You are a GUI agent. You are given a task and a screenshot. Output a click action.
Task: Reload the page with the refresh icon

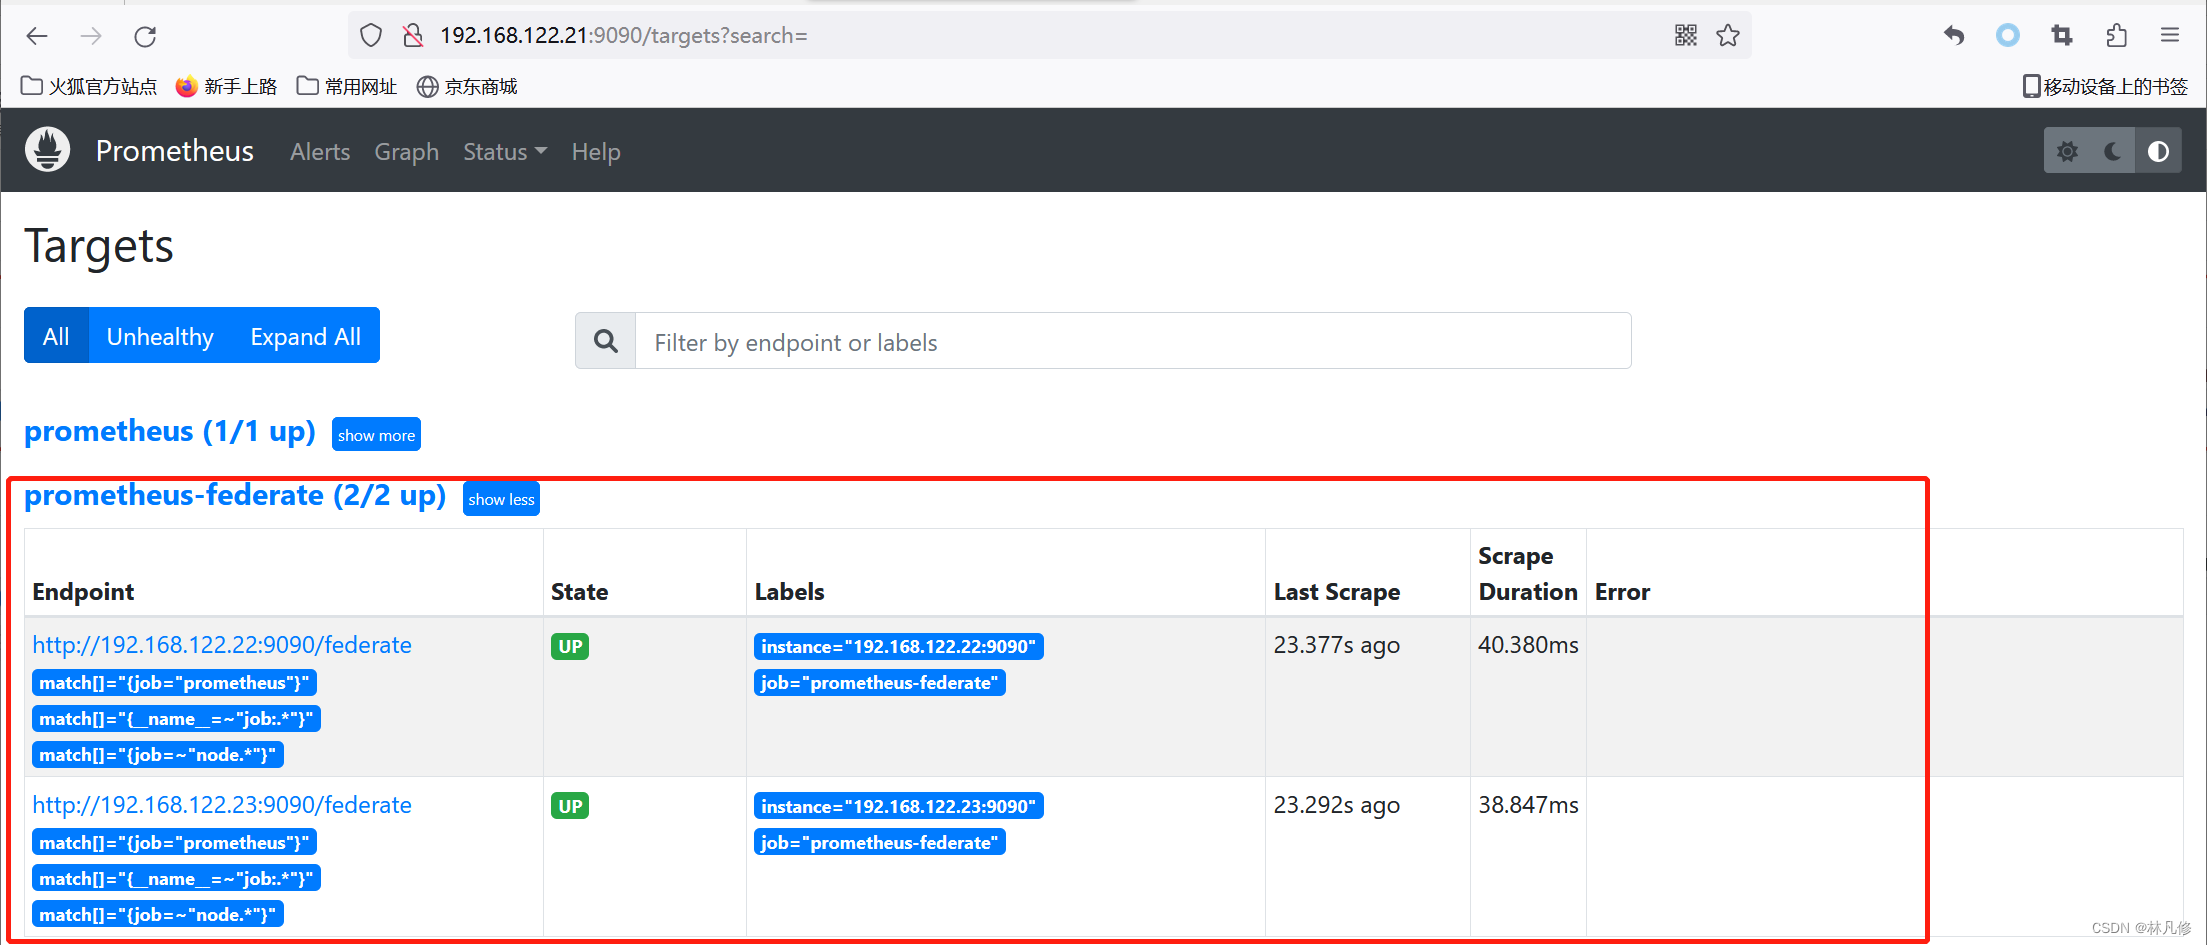(x=145, y=36)
